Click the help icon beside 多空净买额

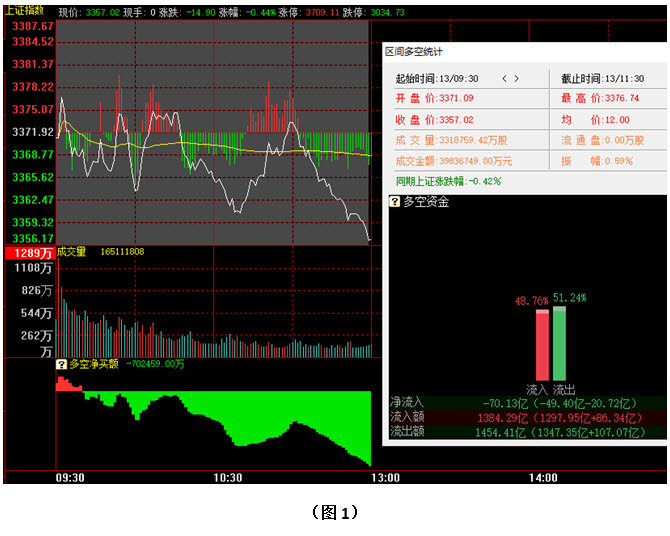pyautogui.click(x=61, y=365)
